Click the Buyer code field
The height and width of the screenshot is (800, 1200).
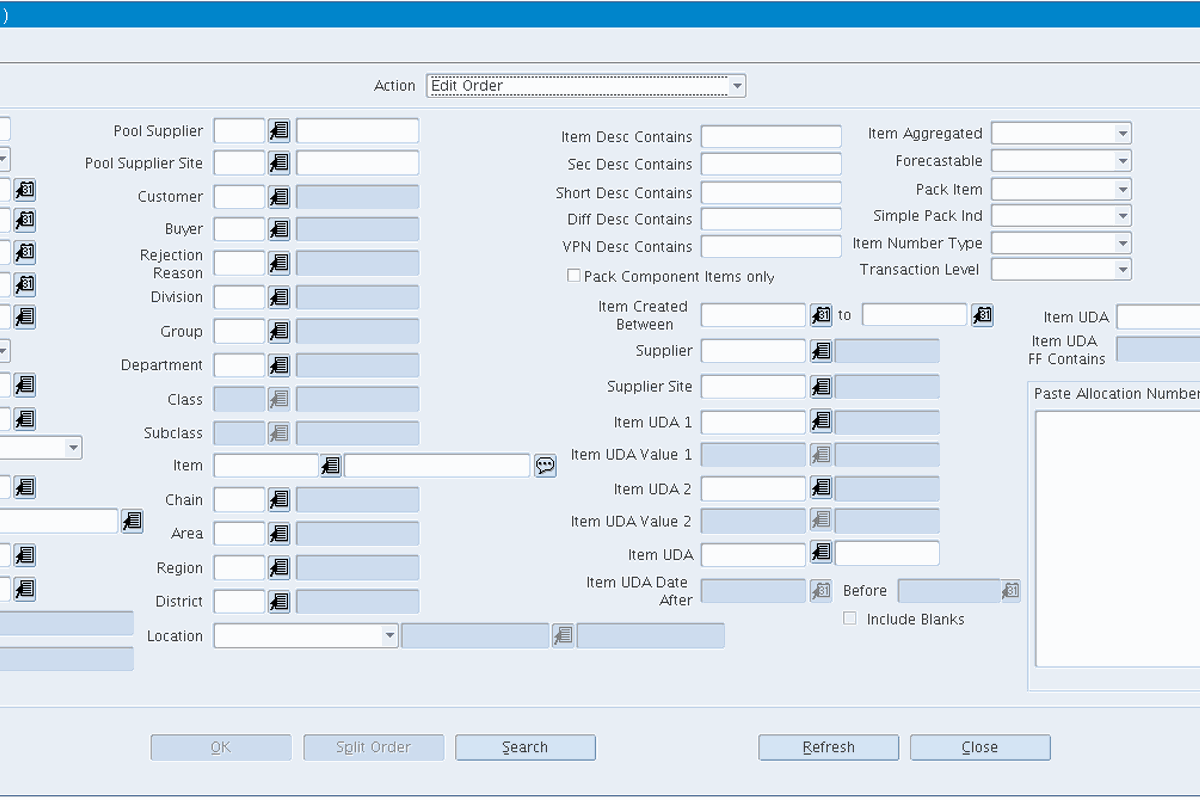click(x=240, y=229)
